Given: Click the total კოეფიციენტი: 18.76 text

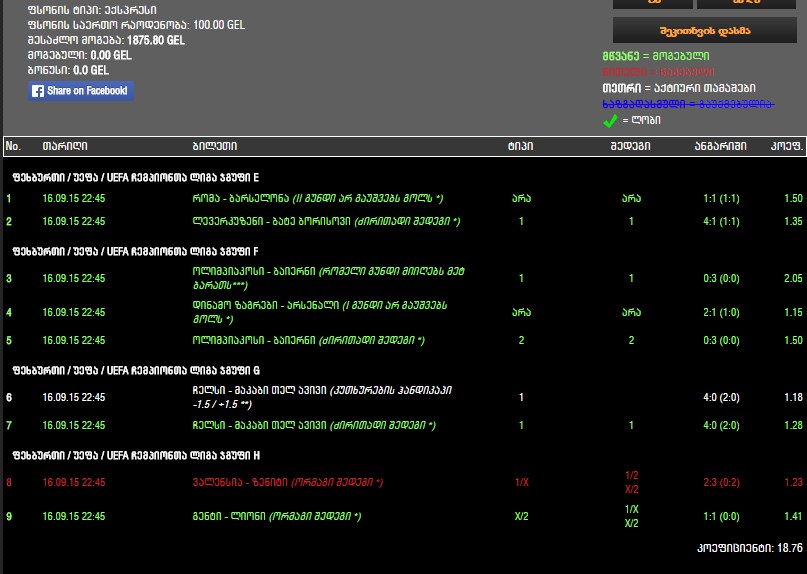Looking at the screenshot, I should (x=749, y=548).
